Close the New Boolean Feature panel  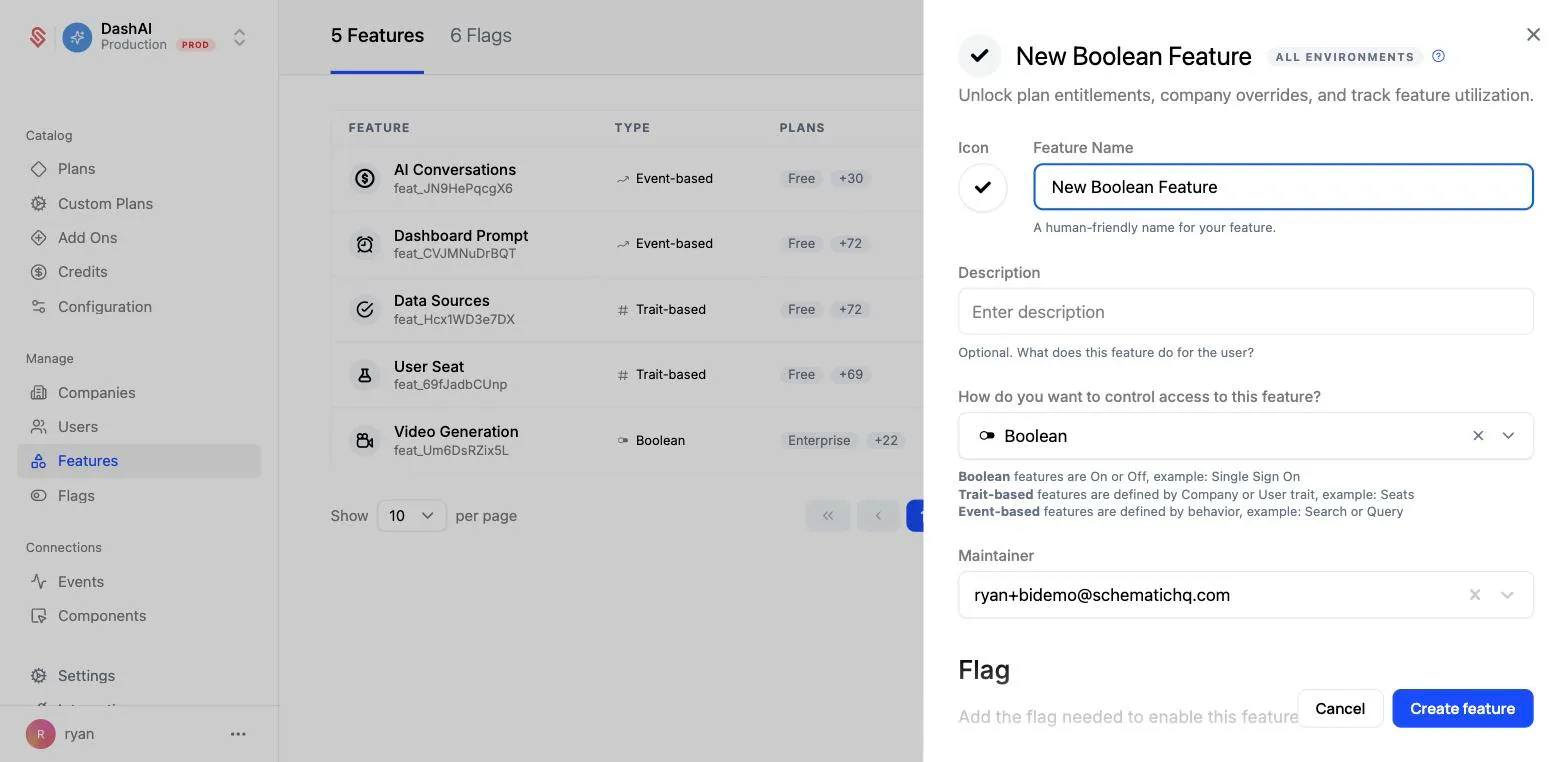[x=1534, y=35]
